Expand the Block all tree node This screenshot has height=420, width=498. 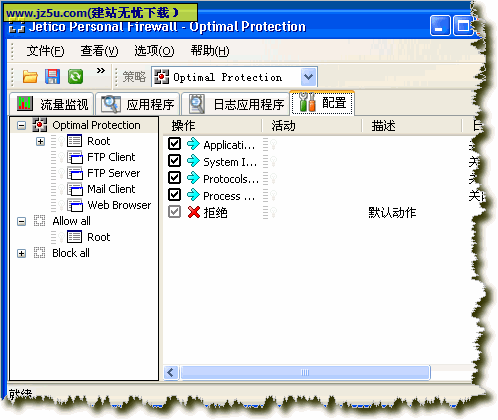(22, 253)
